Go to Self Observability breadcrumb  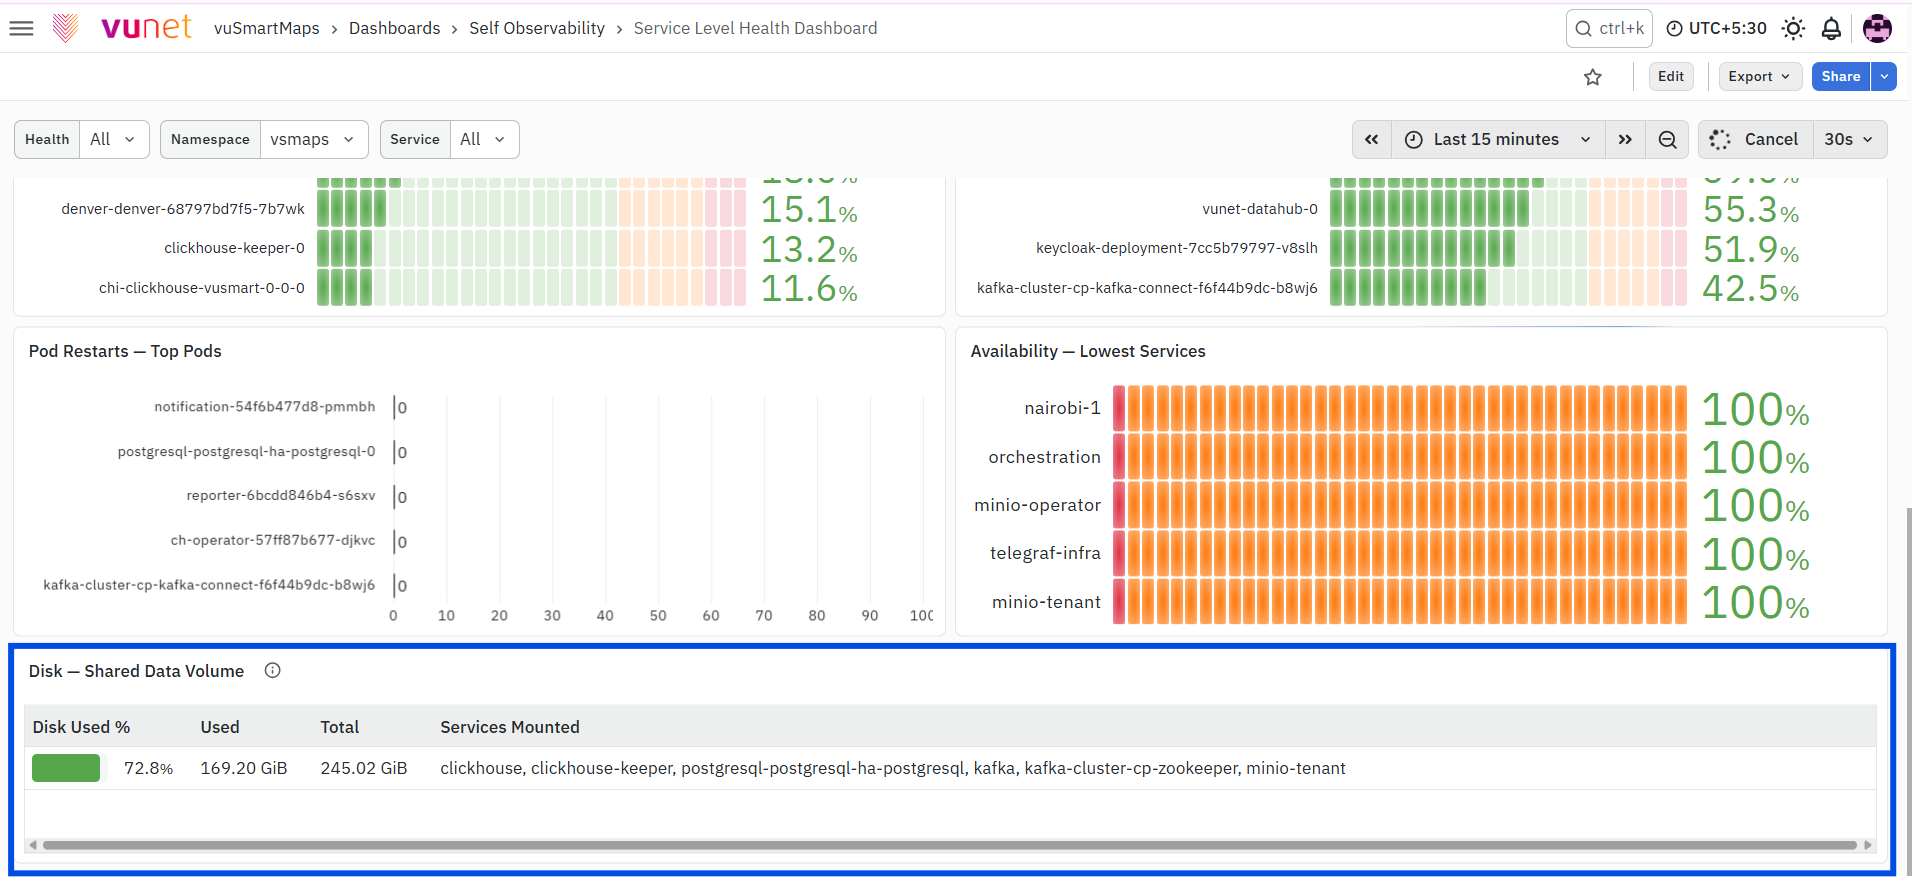537,28
